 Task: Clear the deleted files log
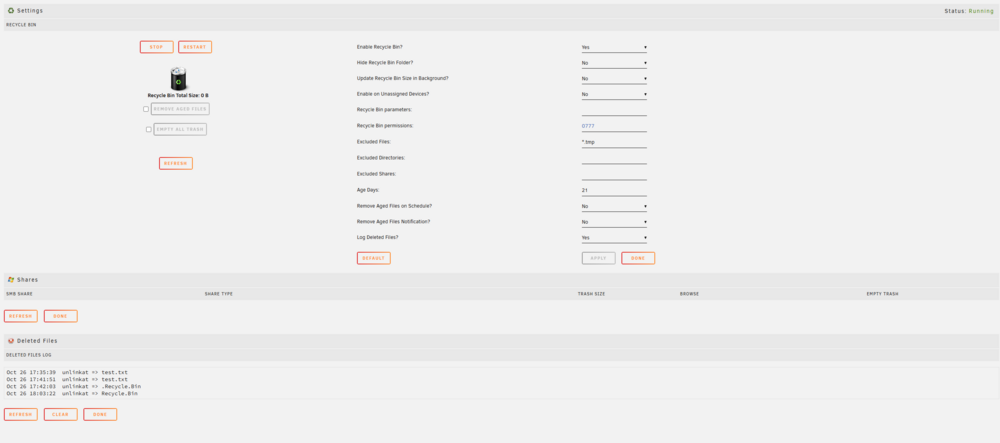pos(61,414)
